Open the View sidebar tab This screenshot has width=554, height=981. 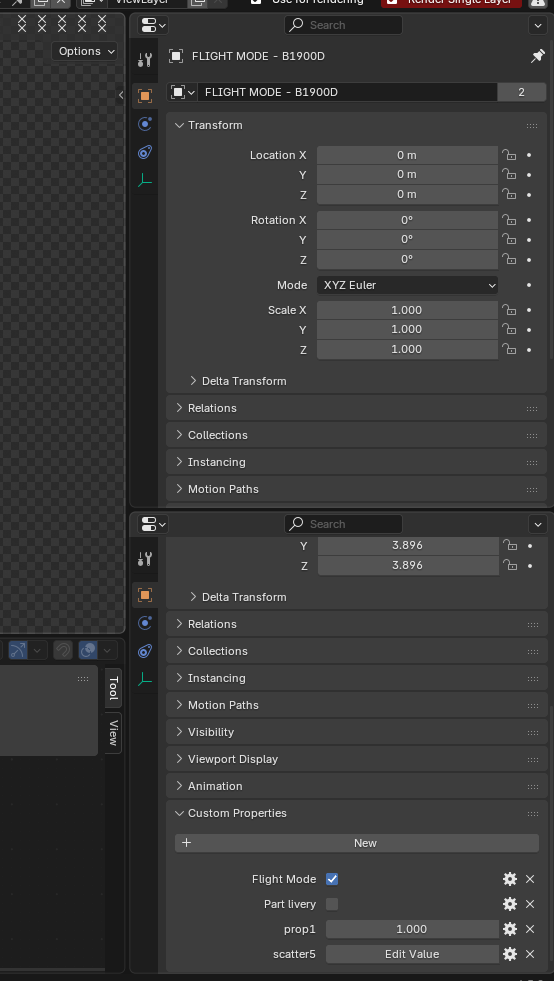[x=113, y=733]
